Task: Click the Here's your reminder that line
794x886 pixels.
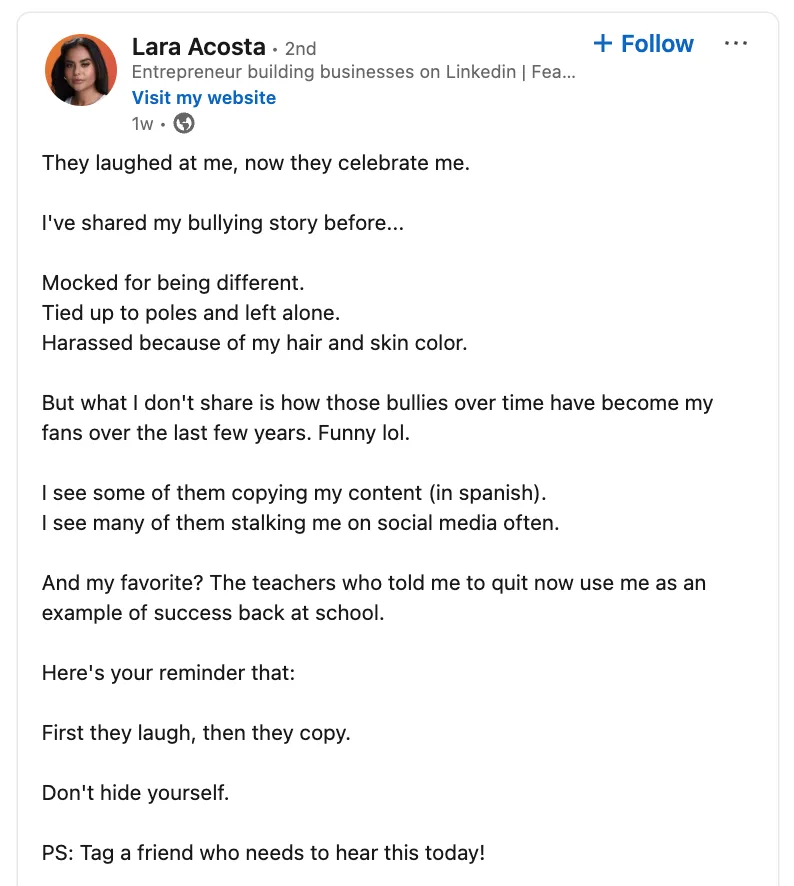Action: (x=168, y=673)
